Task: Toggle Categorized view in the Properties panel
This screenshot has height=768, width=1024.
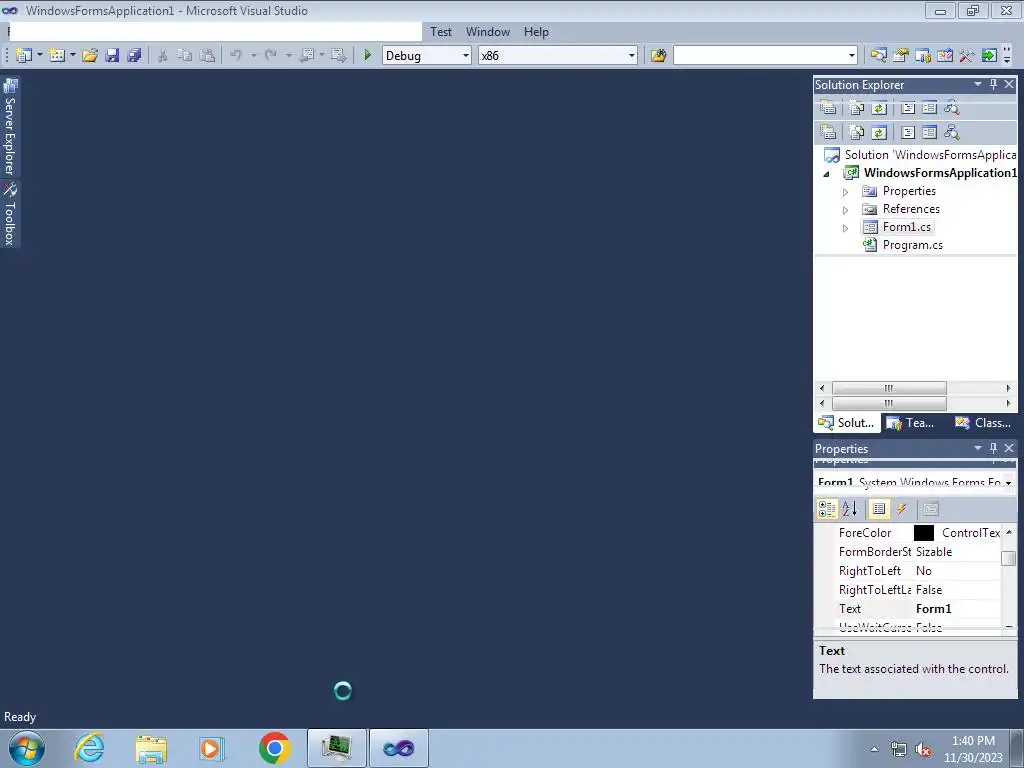Action: click(827, 509)
